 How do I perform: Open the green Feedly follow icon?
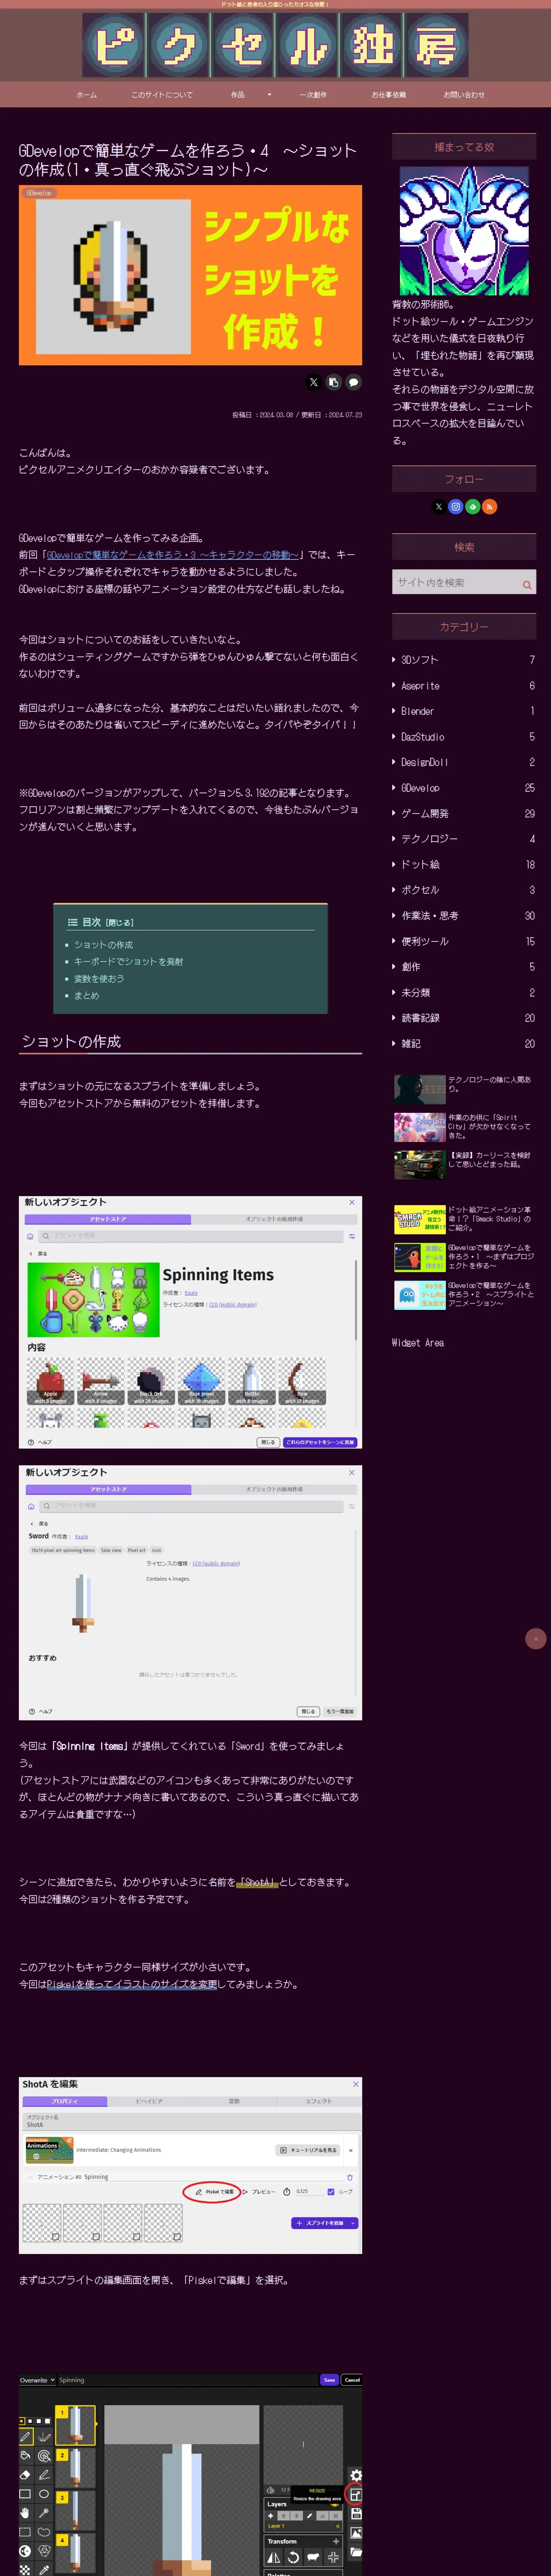472,507
